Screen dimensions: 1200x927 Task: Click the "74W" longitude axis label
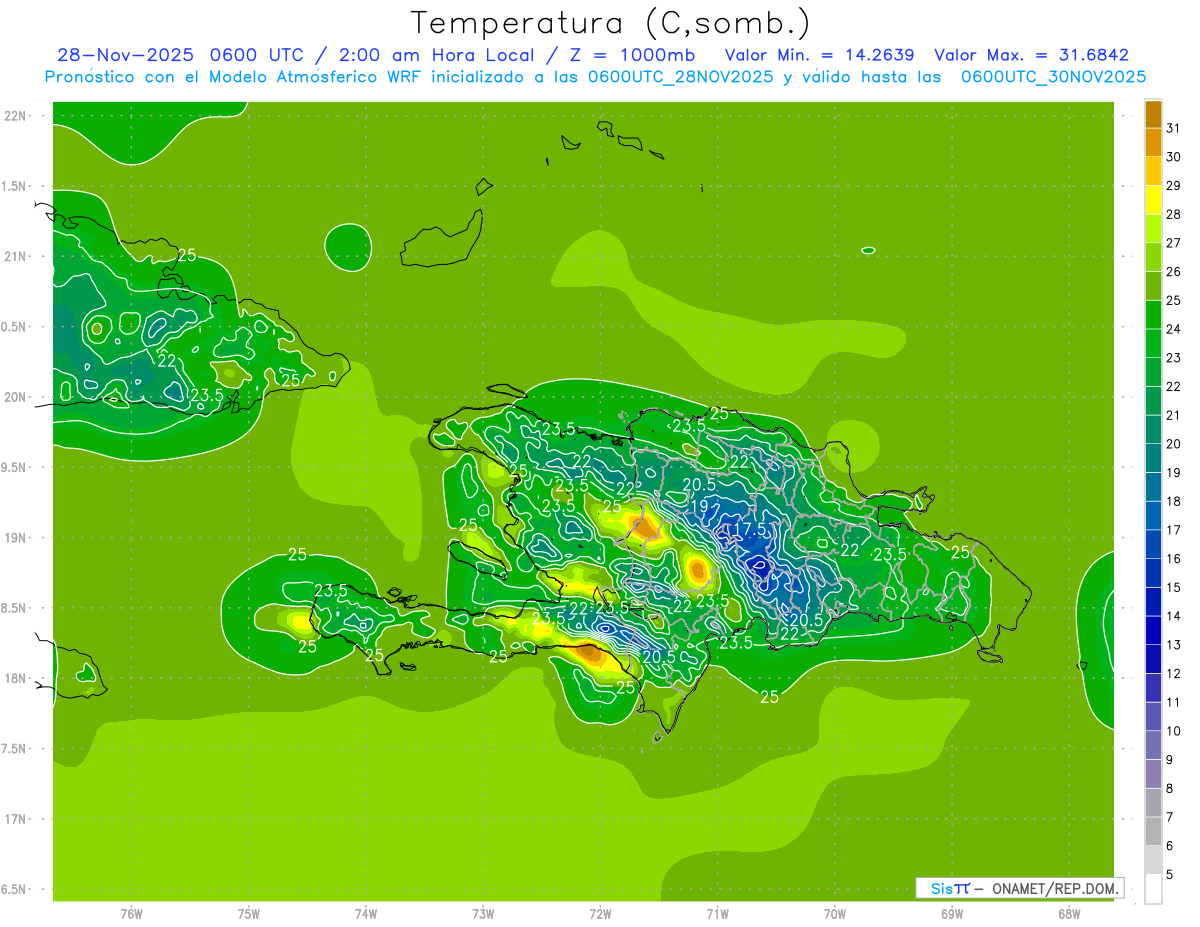(x=366, y=914)
